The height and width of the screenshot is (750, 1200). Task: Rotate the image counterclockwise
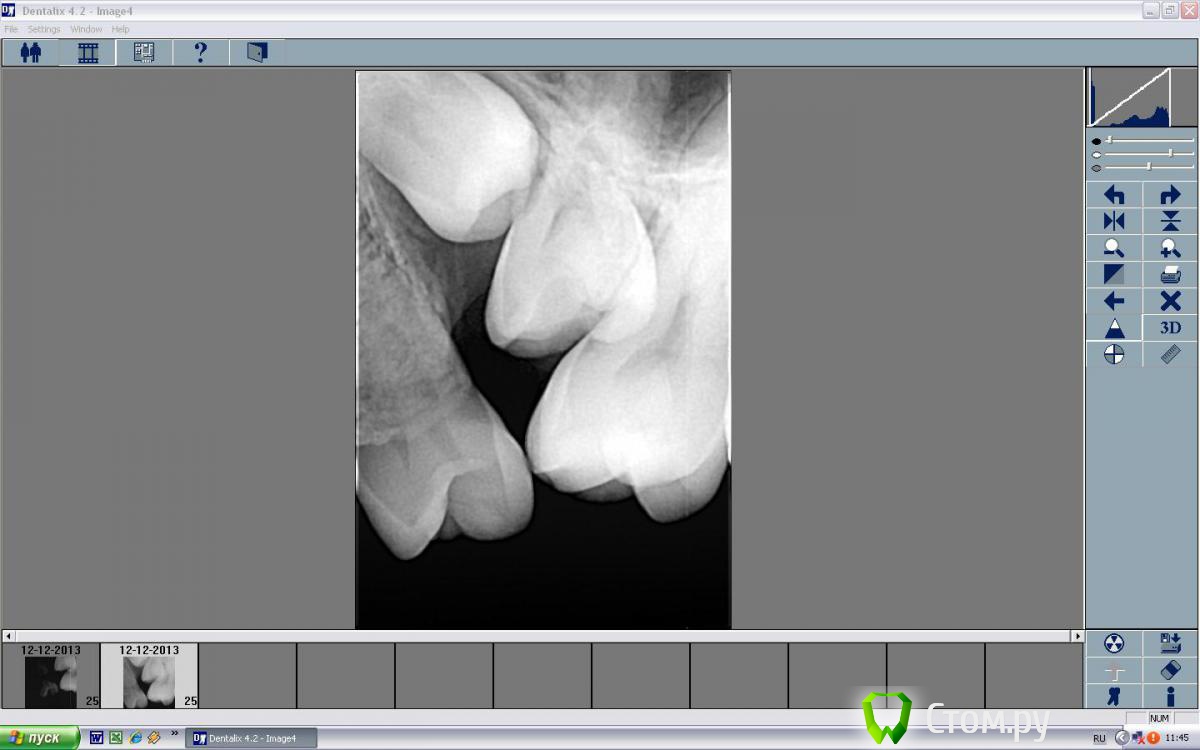(x=1113, y=195)
